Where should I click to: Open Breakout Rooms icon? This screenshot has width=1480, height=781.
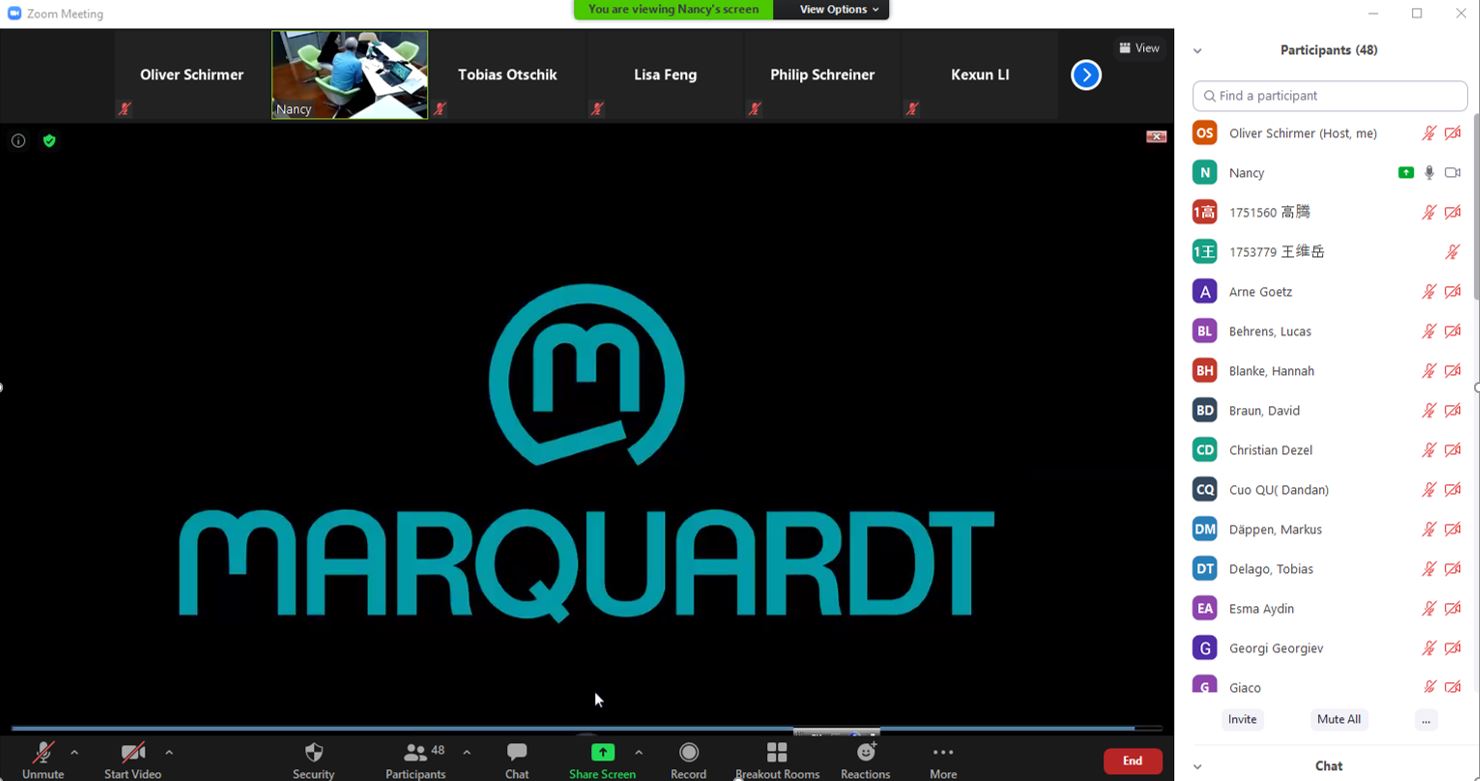777,752
